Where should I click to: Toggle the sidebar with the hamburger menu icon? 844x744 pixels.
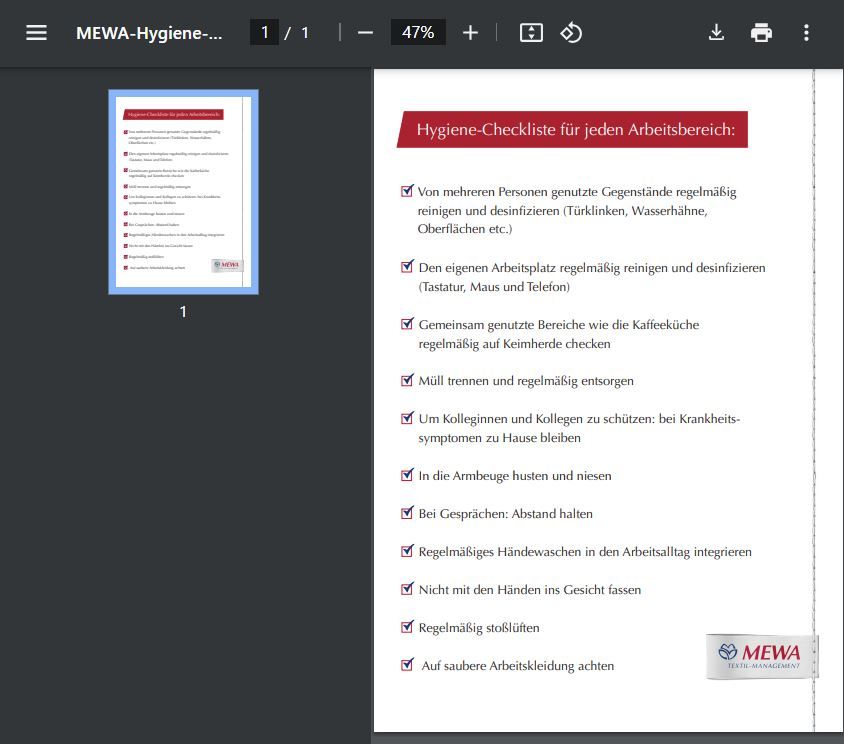pos(37,32)
